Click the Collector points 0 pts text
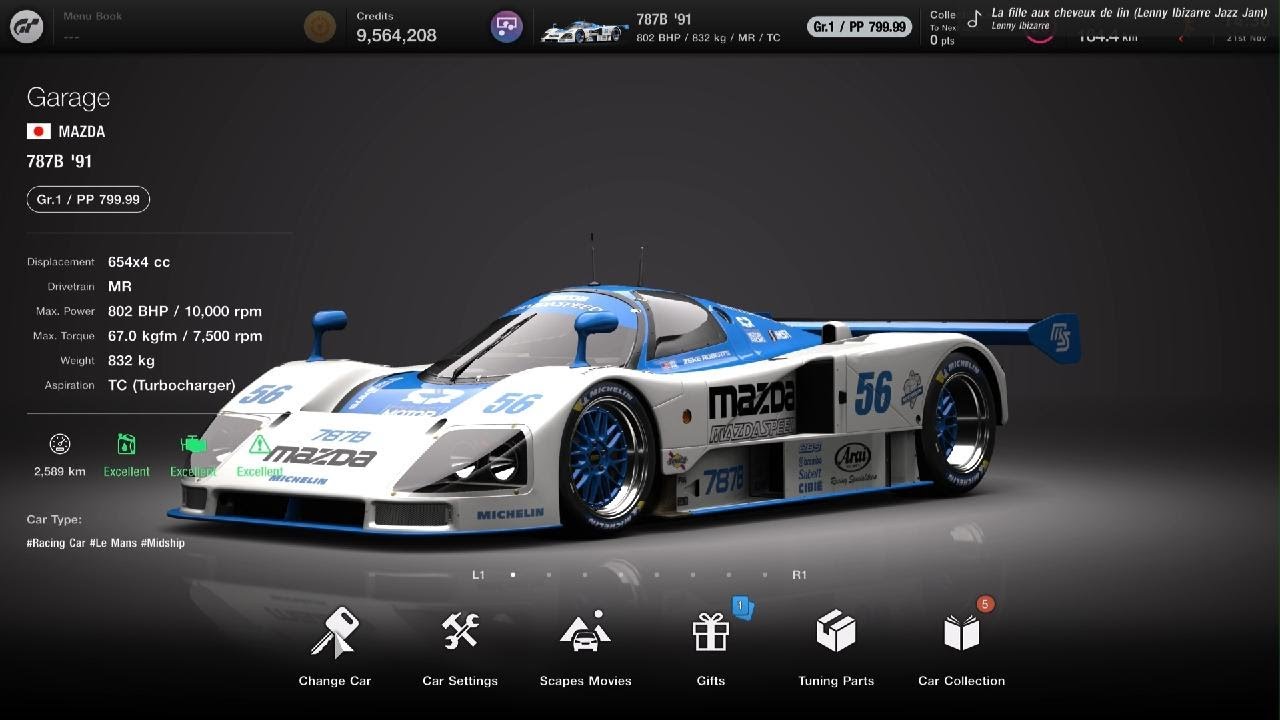Screen dimensions: 1280x720 click(x=942, y=41)
